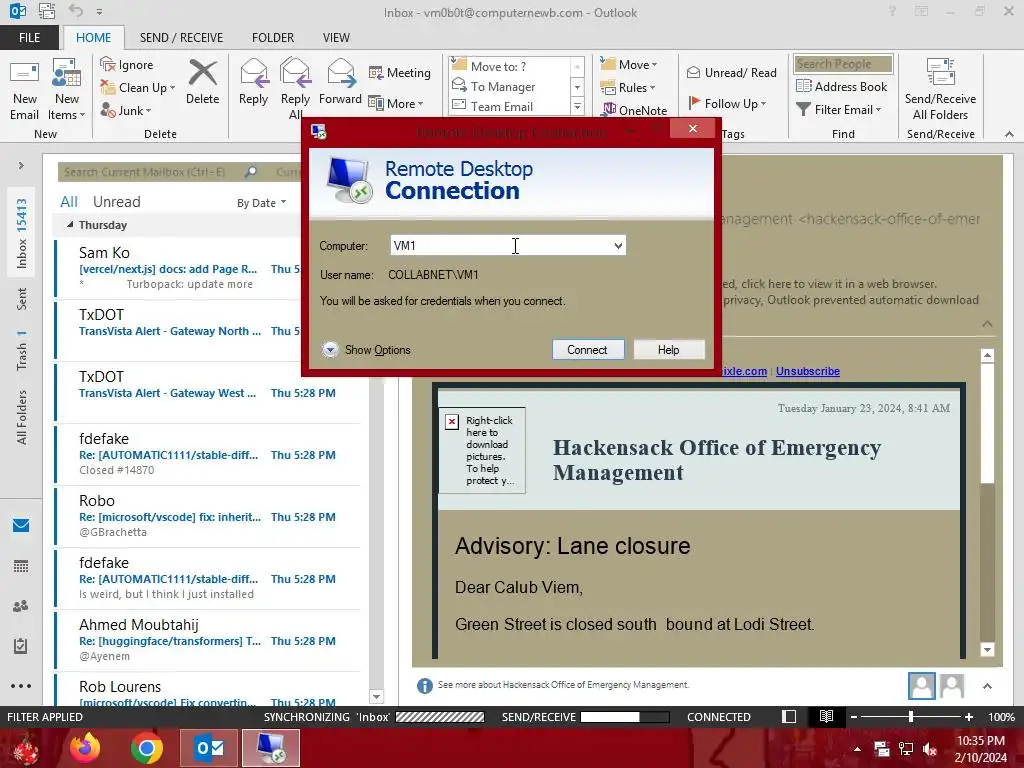Click Help in Remote Desktop Connection
This screenshot has height=768, width=1024.
tap(669, 350)
